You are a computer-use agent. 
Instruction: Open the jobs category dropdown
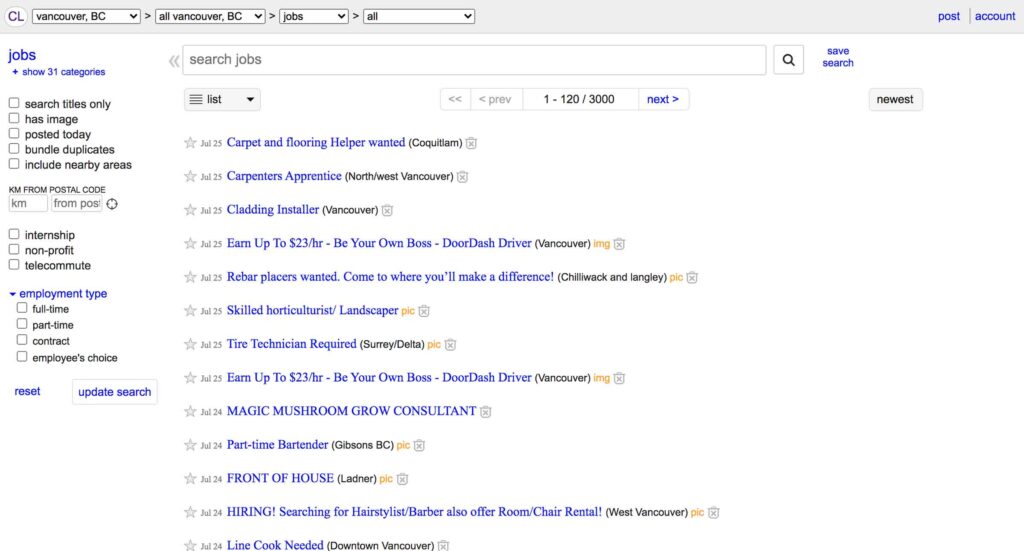(314, 16)
